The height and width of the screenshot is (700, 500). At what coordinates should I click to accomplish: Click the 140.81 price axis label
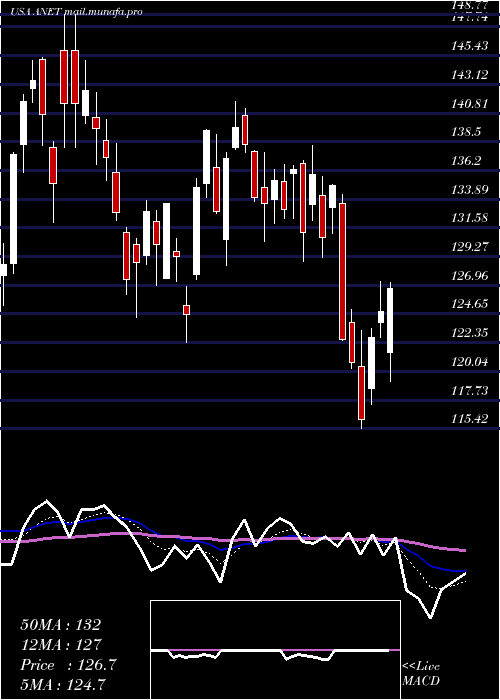(471, 104)
